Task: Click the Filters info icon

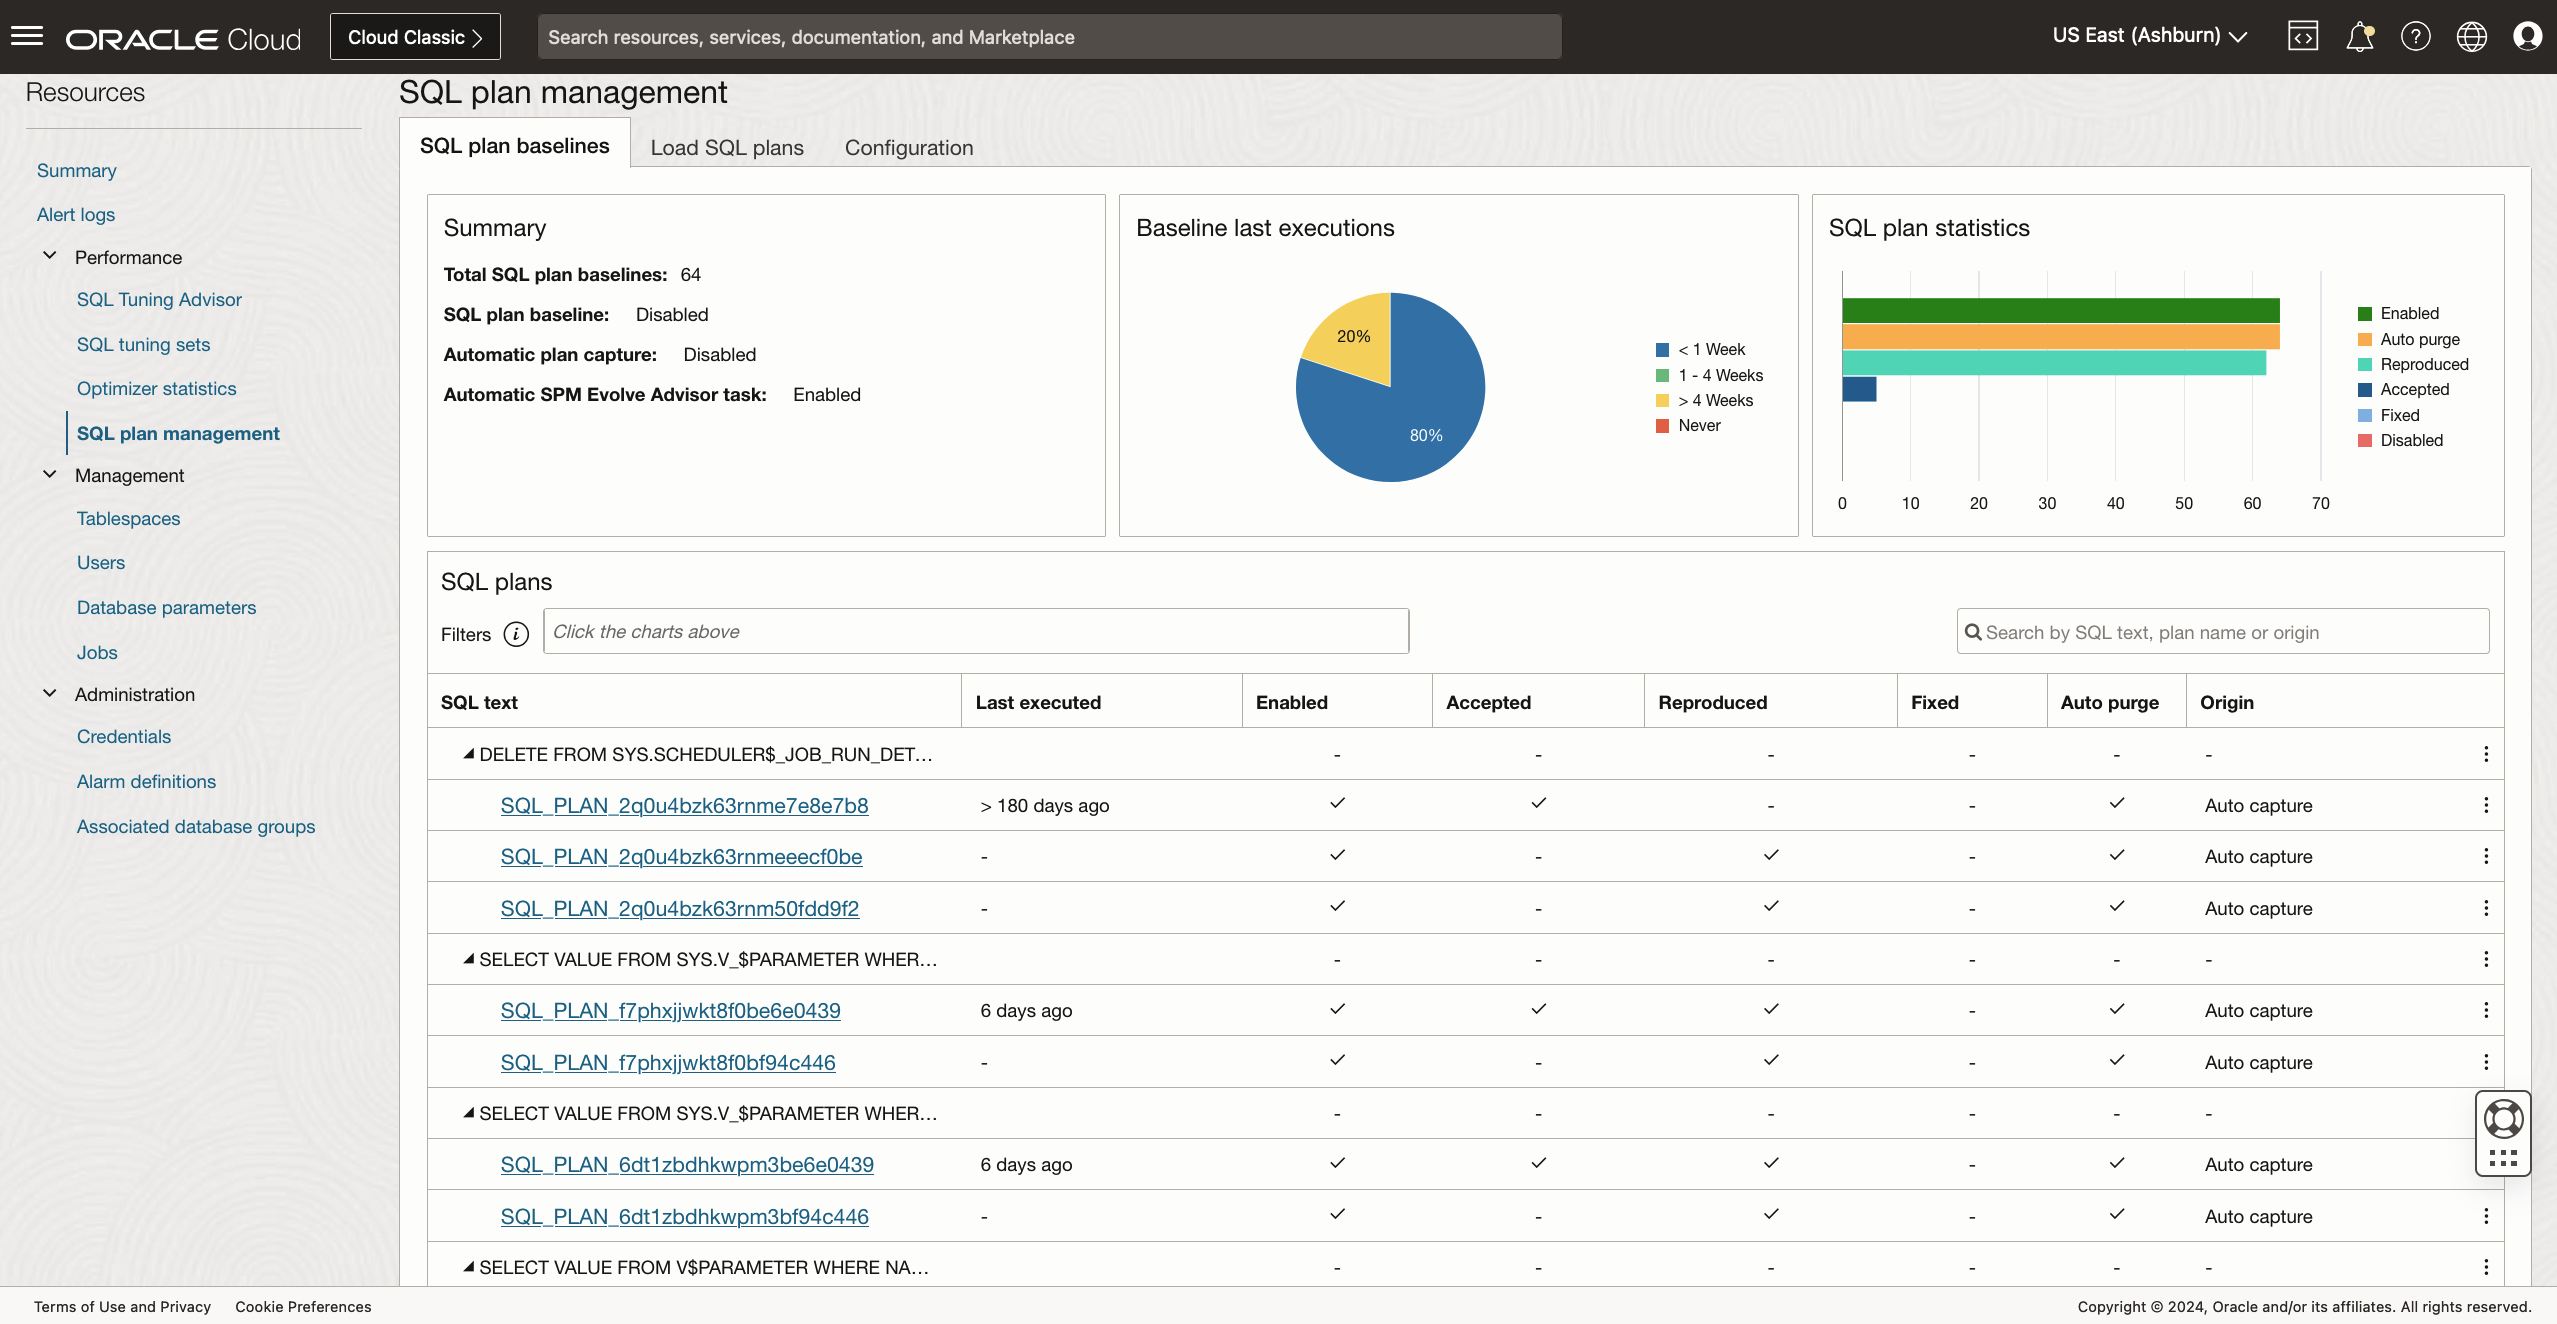Action: coord(516,634)
